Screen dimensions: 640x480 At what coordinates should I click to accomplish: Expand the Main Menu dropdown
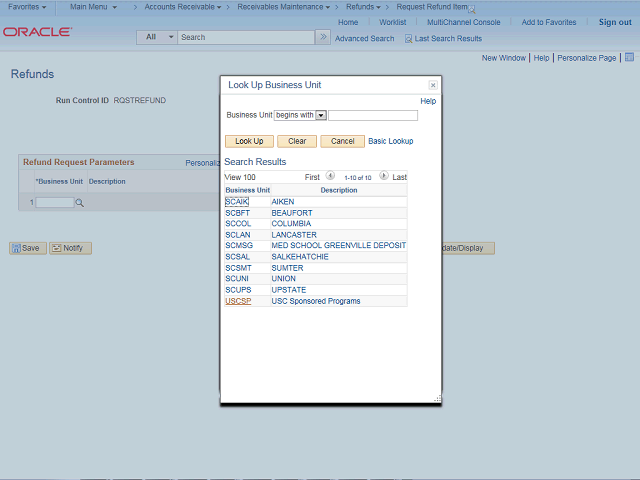93,7
